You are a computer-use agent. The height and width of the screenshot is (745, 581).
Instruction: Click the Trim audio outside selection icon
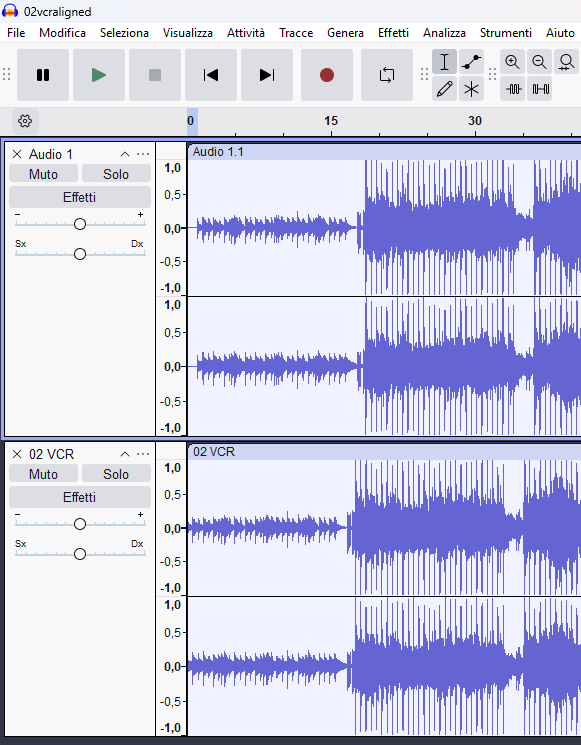(512, 89)
